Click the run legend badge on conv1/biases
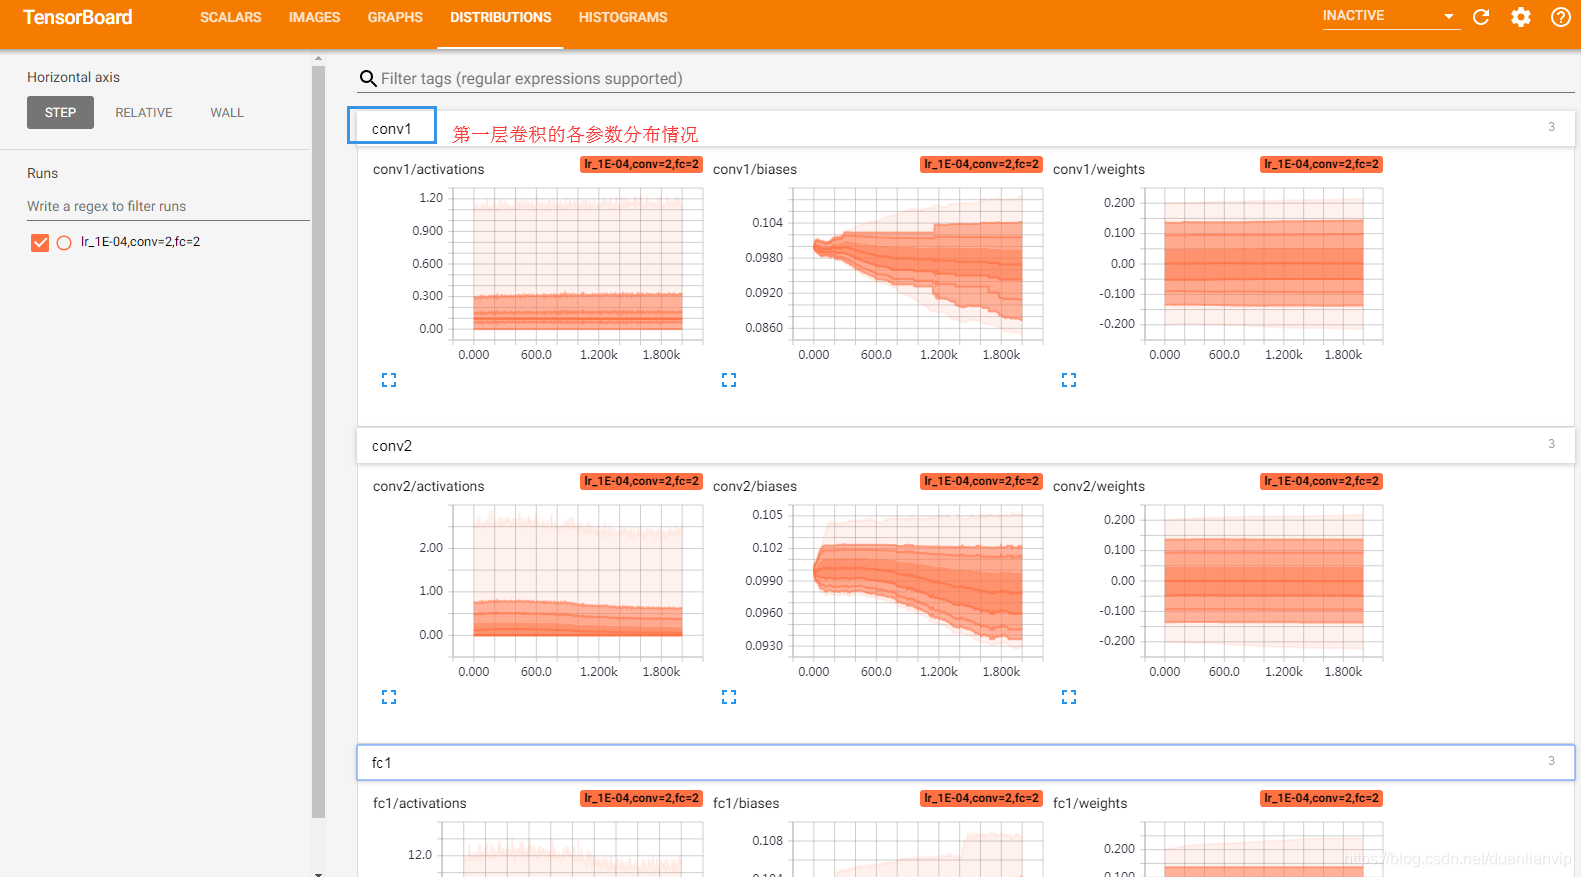Viewport: 1581px width, 877px height. pyautogui.click(x=981, y=164)
